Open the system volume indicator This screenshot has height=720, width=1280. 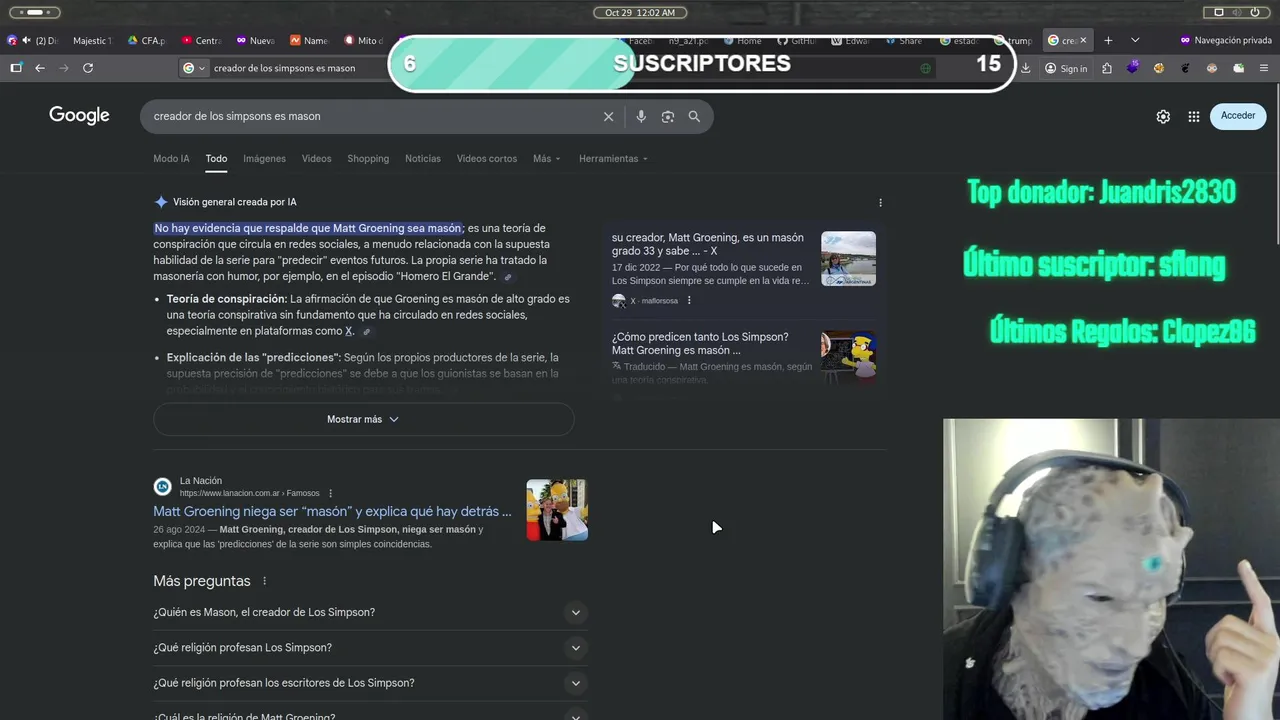click(x=1237, y=12)
